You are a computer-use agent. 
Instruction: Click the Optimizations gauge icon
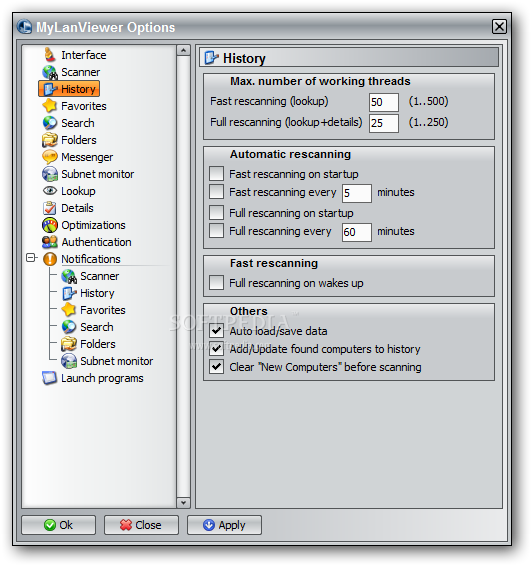pyautogui.click(x=50, y=225)
